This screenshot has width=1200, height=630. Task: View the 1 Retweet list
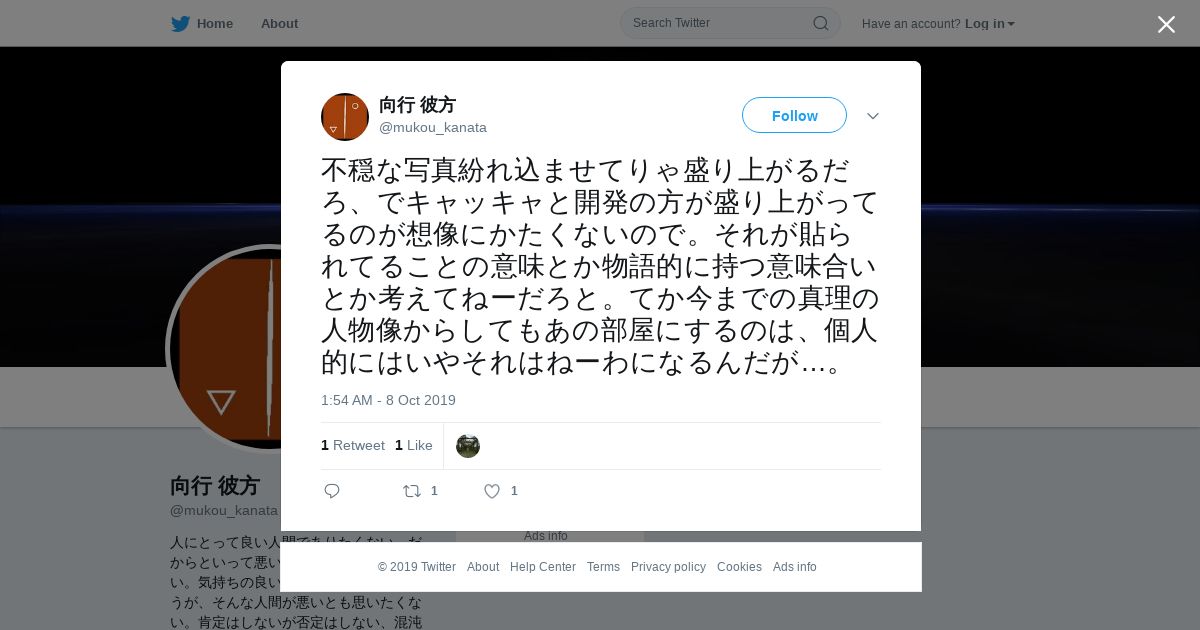[x=353, y=446]
